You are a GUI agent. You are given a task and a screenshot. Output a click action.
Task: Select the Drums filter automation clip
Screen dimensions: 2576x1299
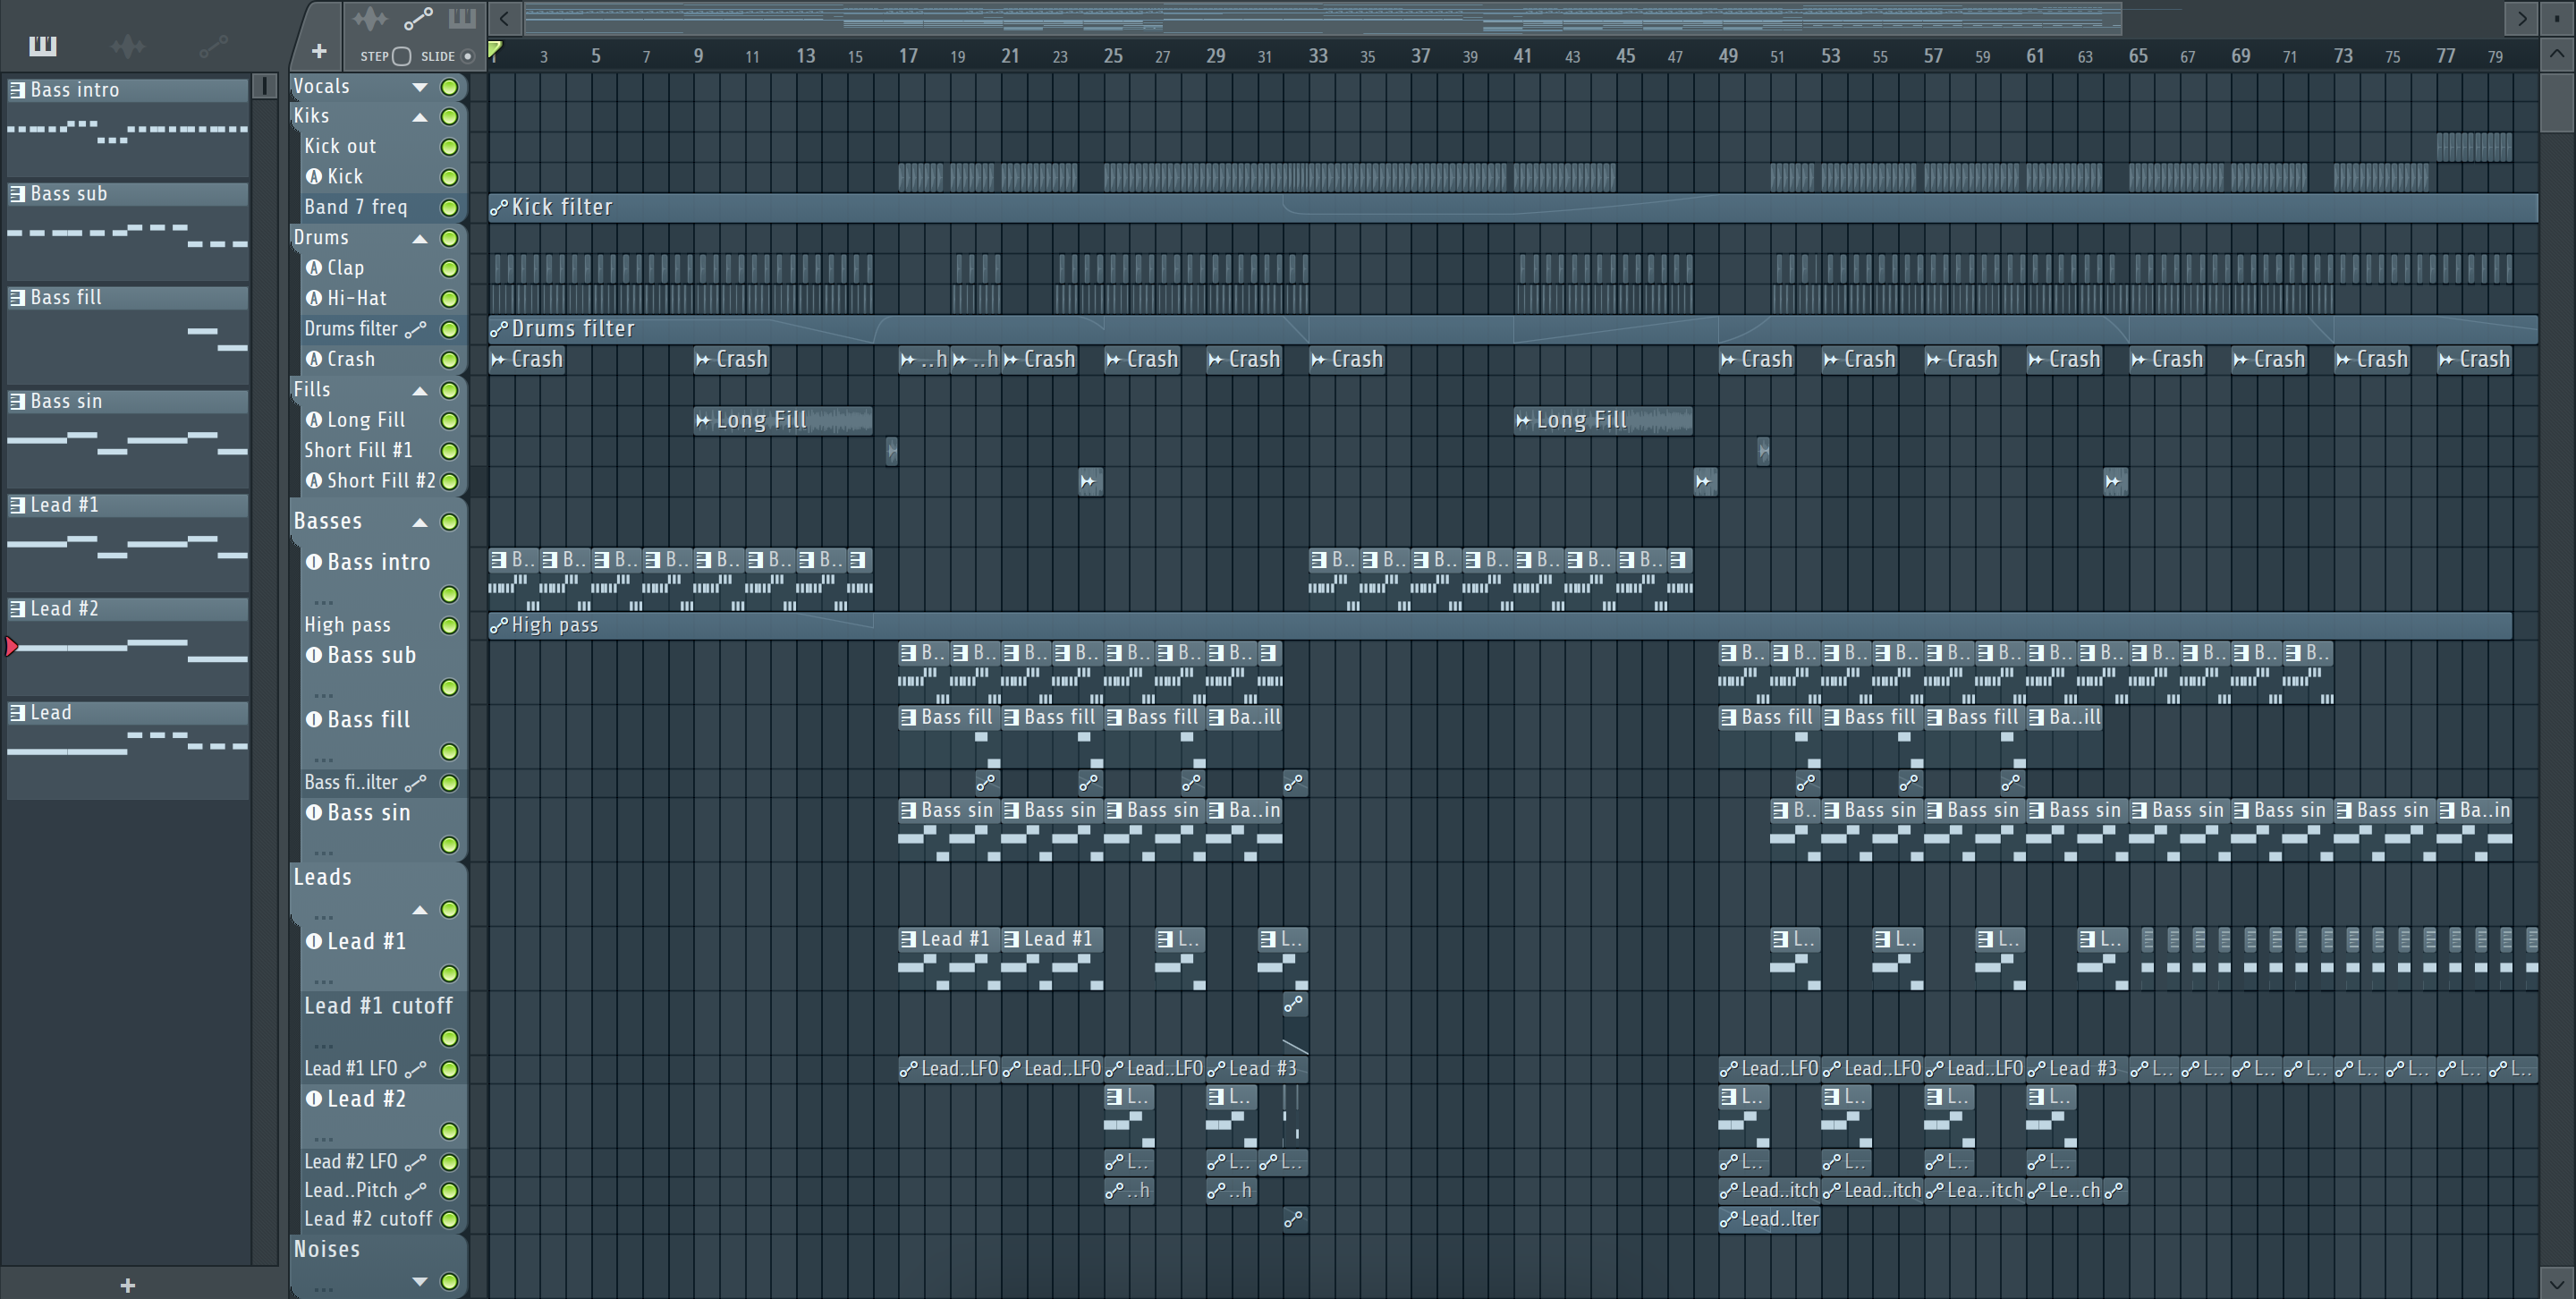pyautogui.click(x=1512, y=329)
